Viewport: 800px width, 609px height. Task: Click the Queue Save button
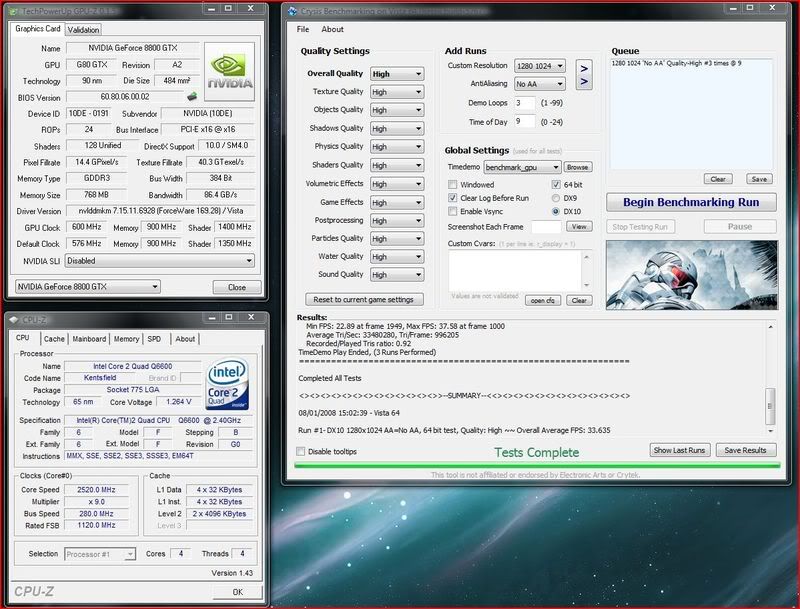[760, 179]
